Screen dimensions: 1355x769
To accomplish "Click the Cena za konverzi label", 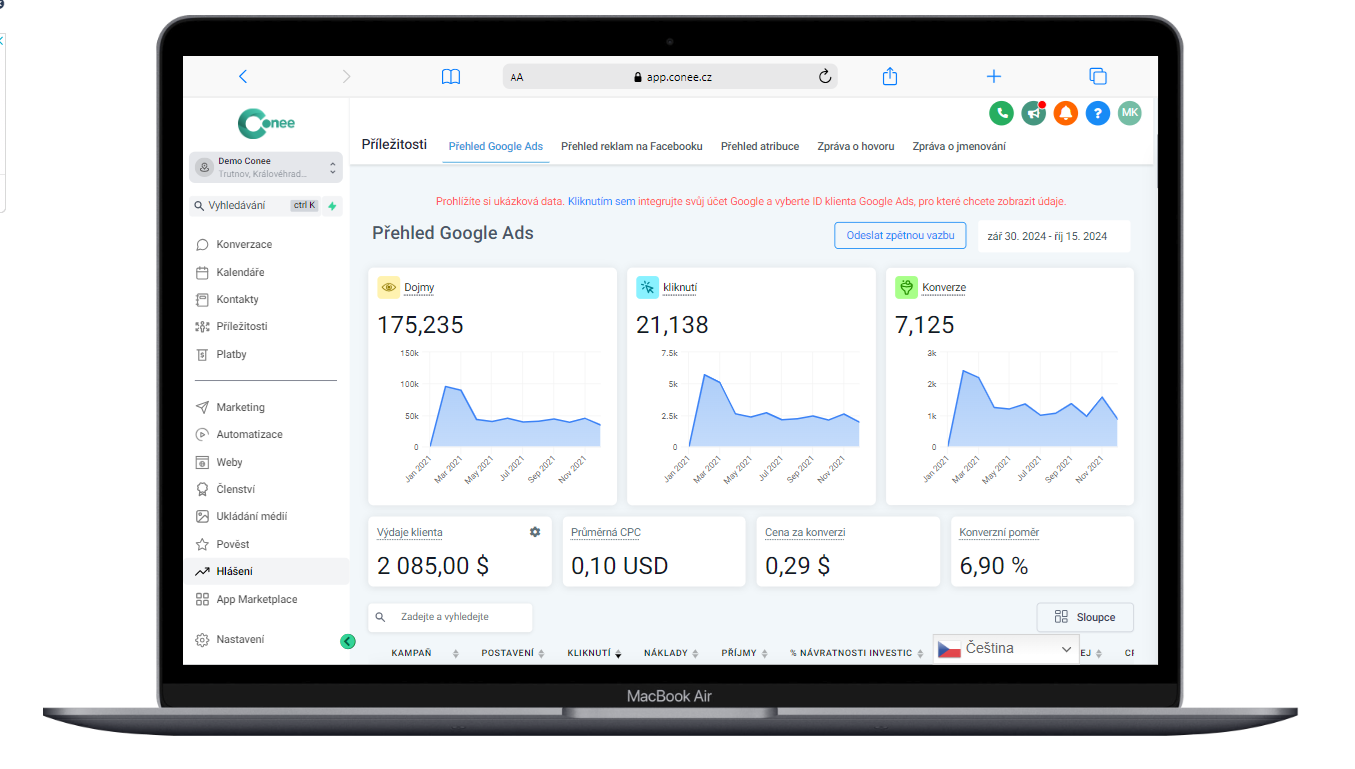I will click(x=805, y=533).
